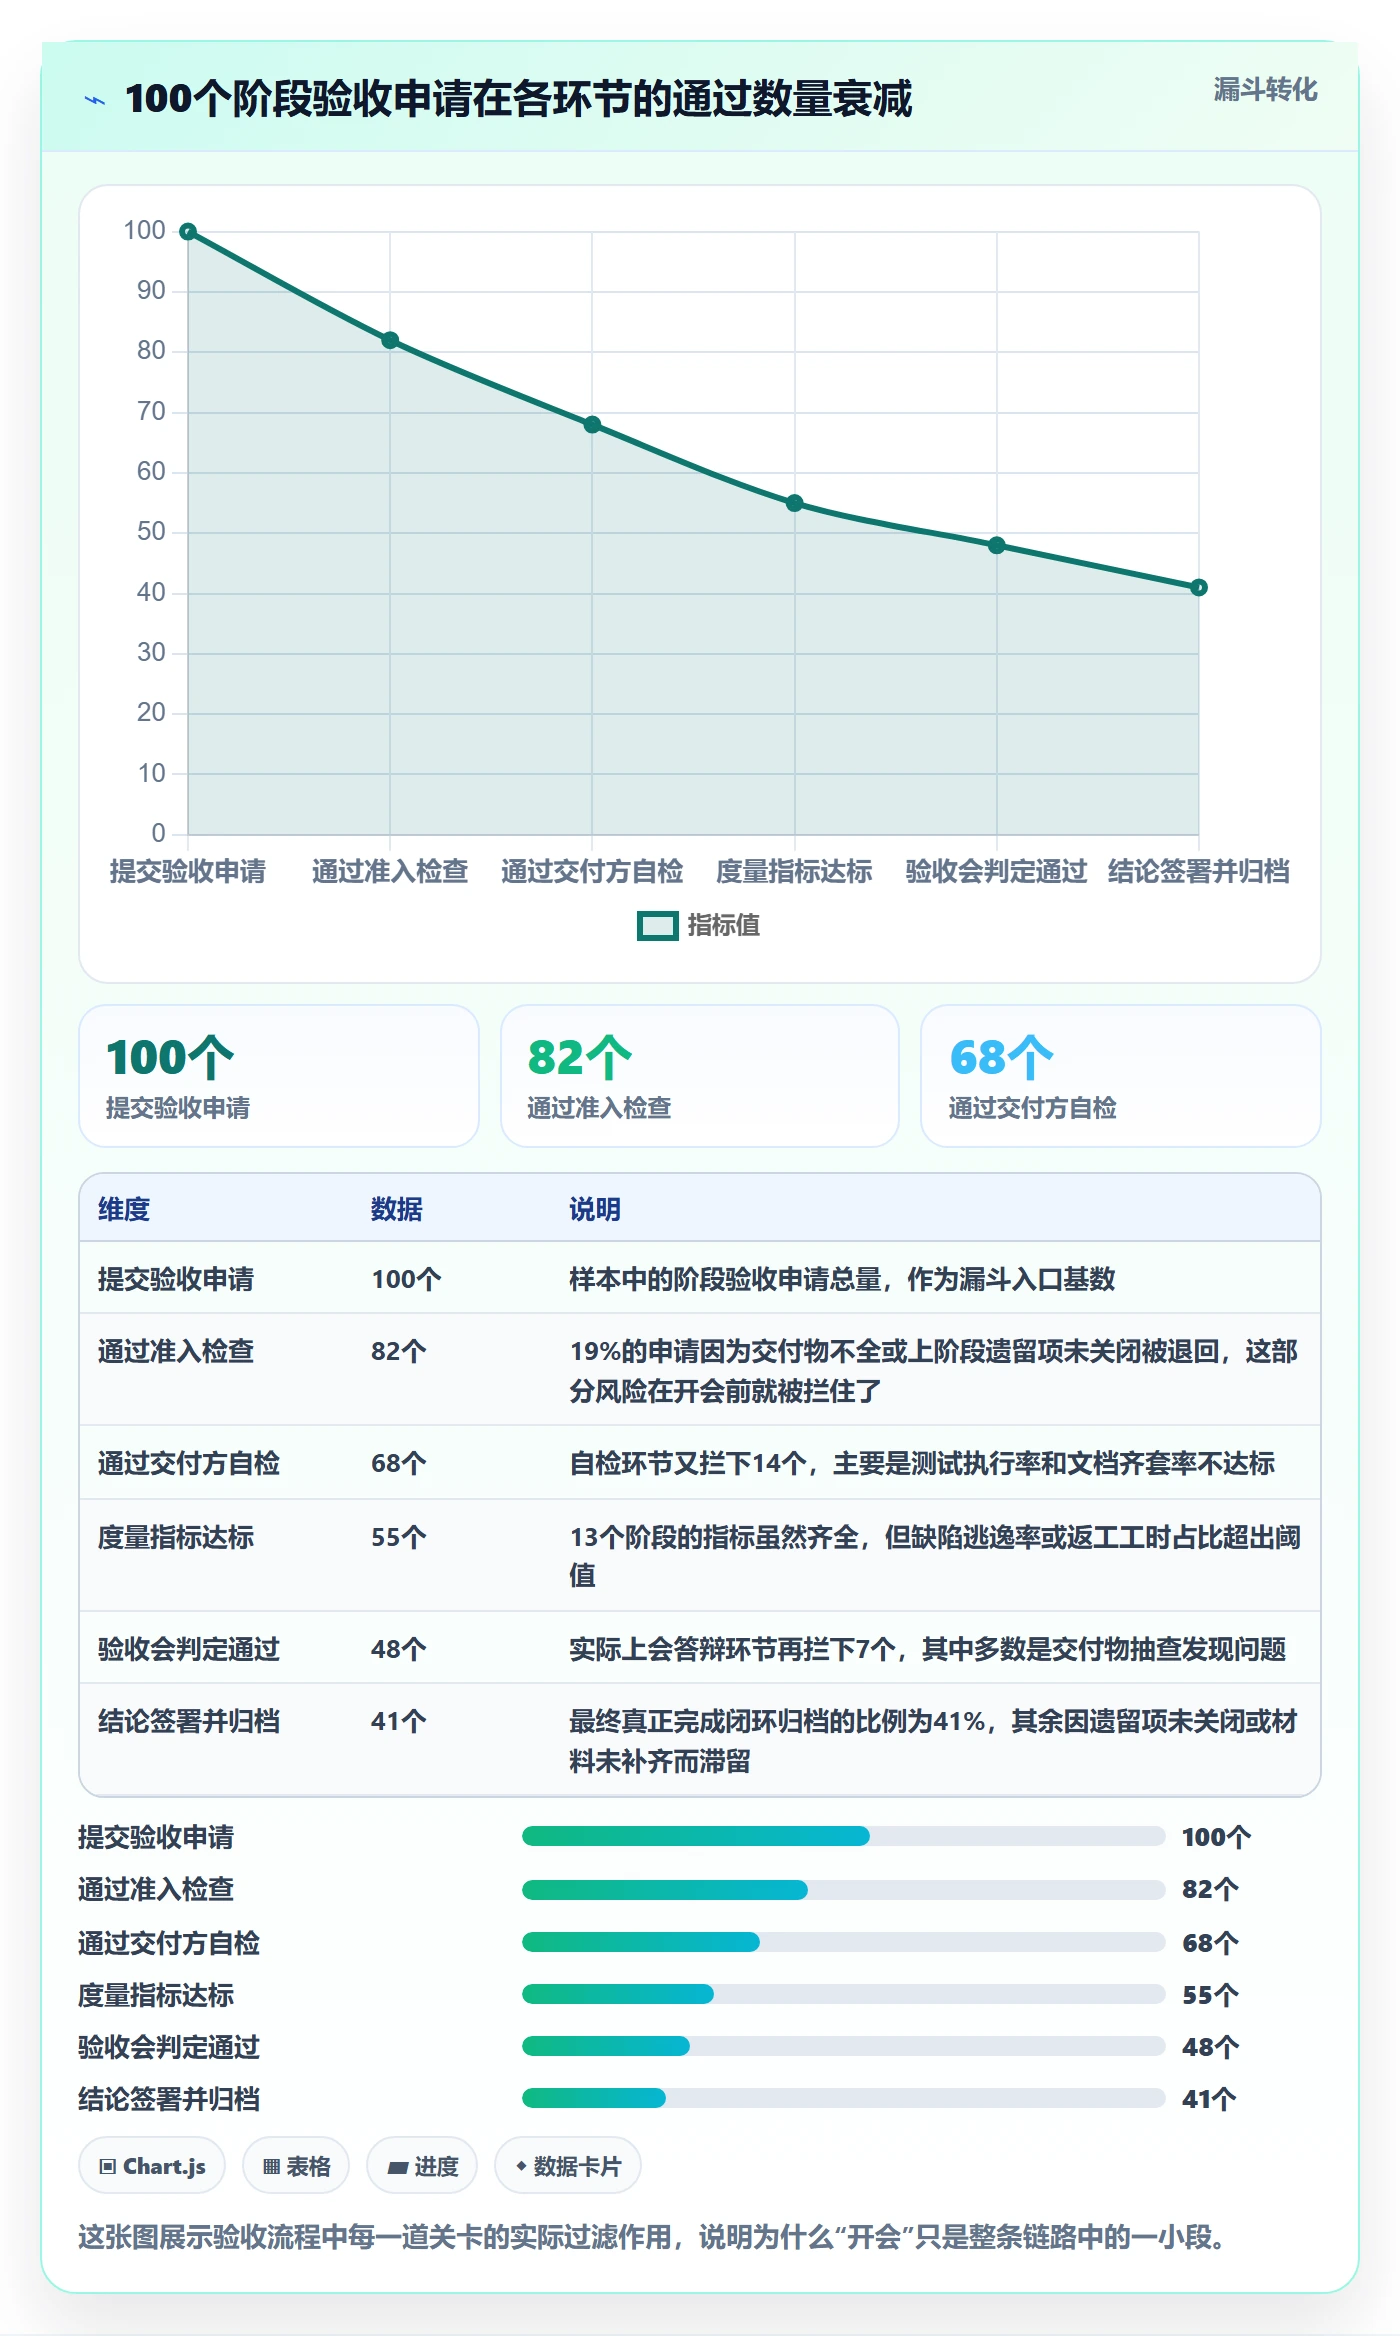Click the 维度 column header
The height and width of the screenshot is (2336, 1400).
pos(124,1209)
